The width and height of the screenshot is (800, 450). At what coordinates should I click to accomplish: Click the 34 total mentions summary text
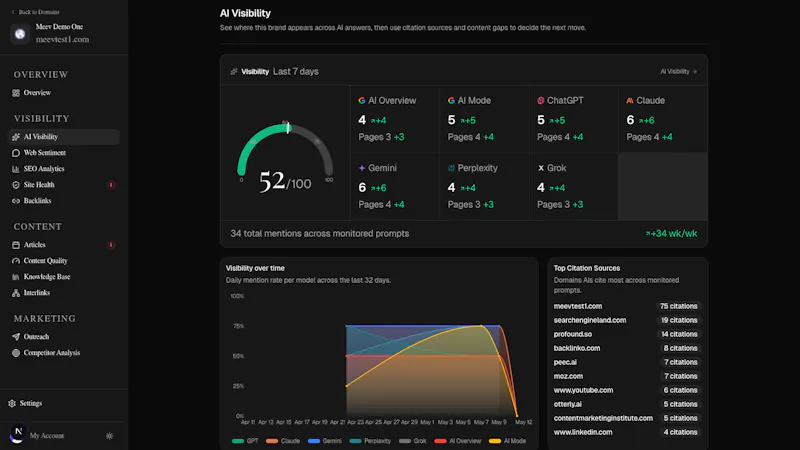(x=319, y=234)
